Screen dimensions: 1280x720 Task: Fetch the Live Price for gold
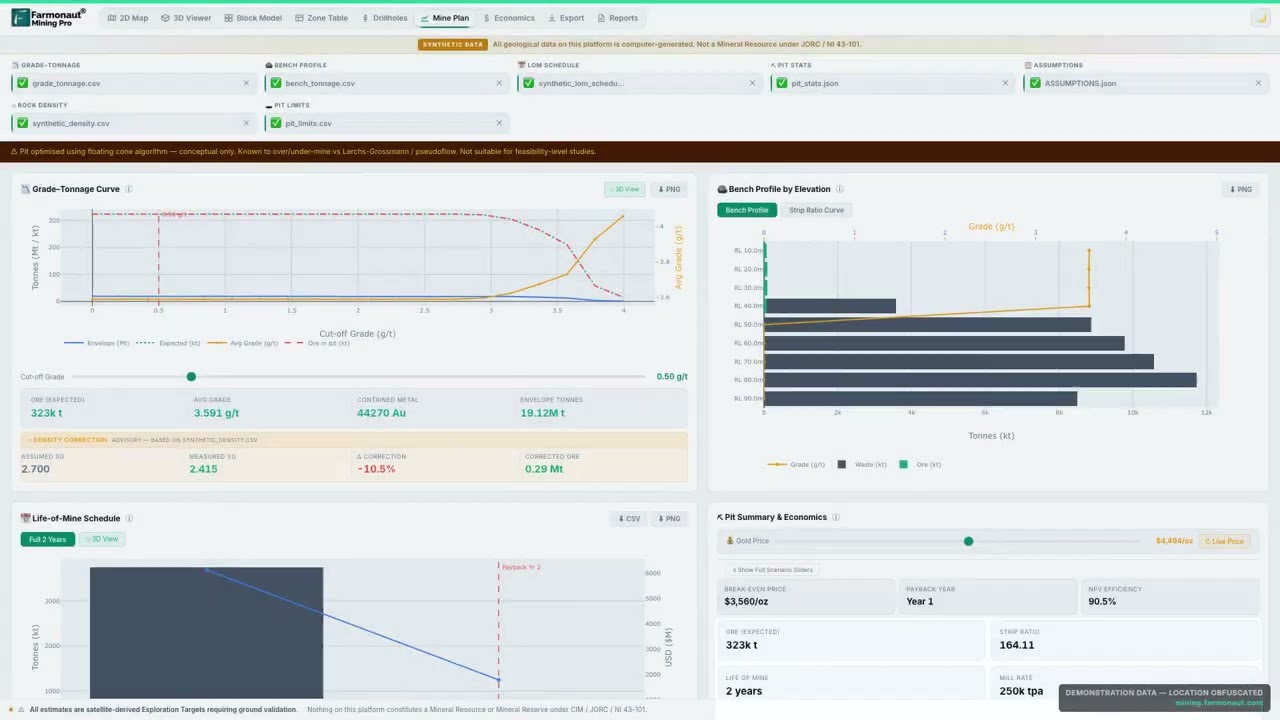[x=1224, y=541]
